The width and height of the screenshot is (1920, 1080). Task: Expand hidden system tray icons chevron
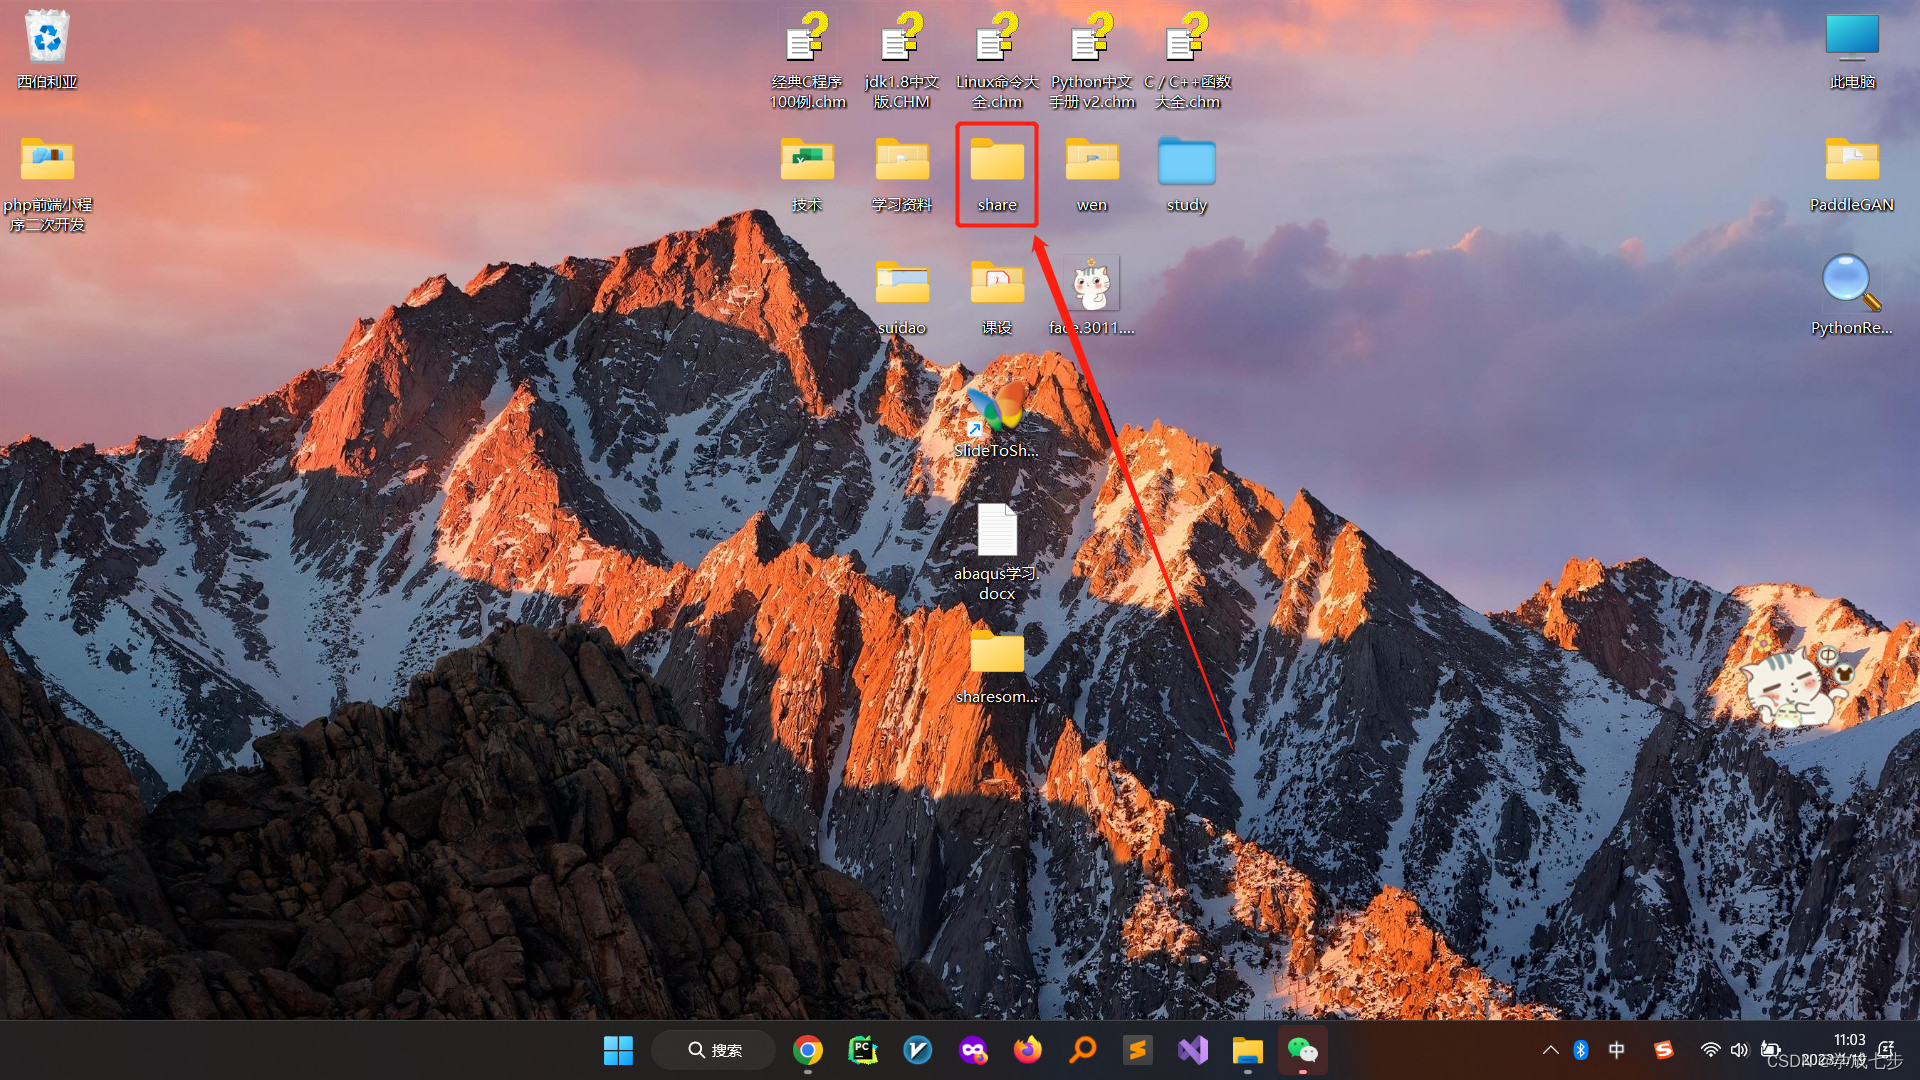[1550, 1050]
